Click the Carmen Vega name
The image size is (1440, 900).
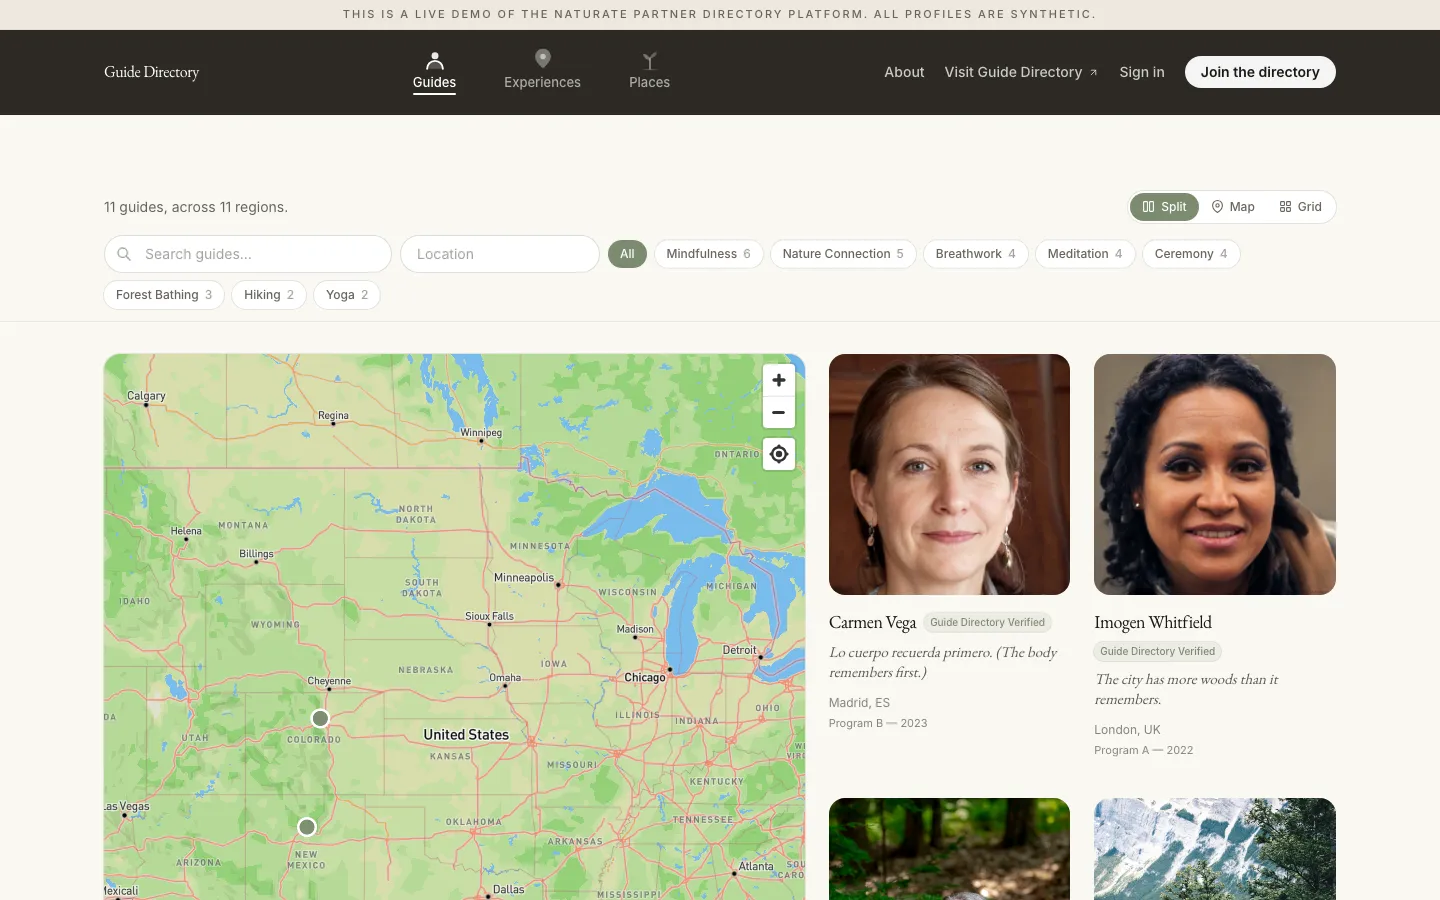click(x=872, y=622)
